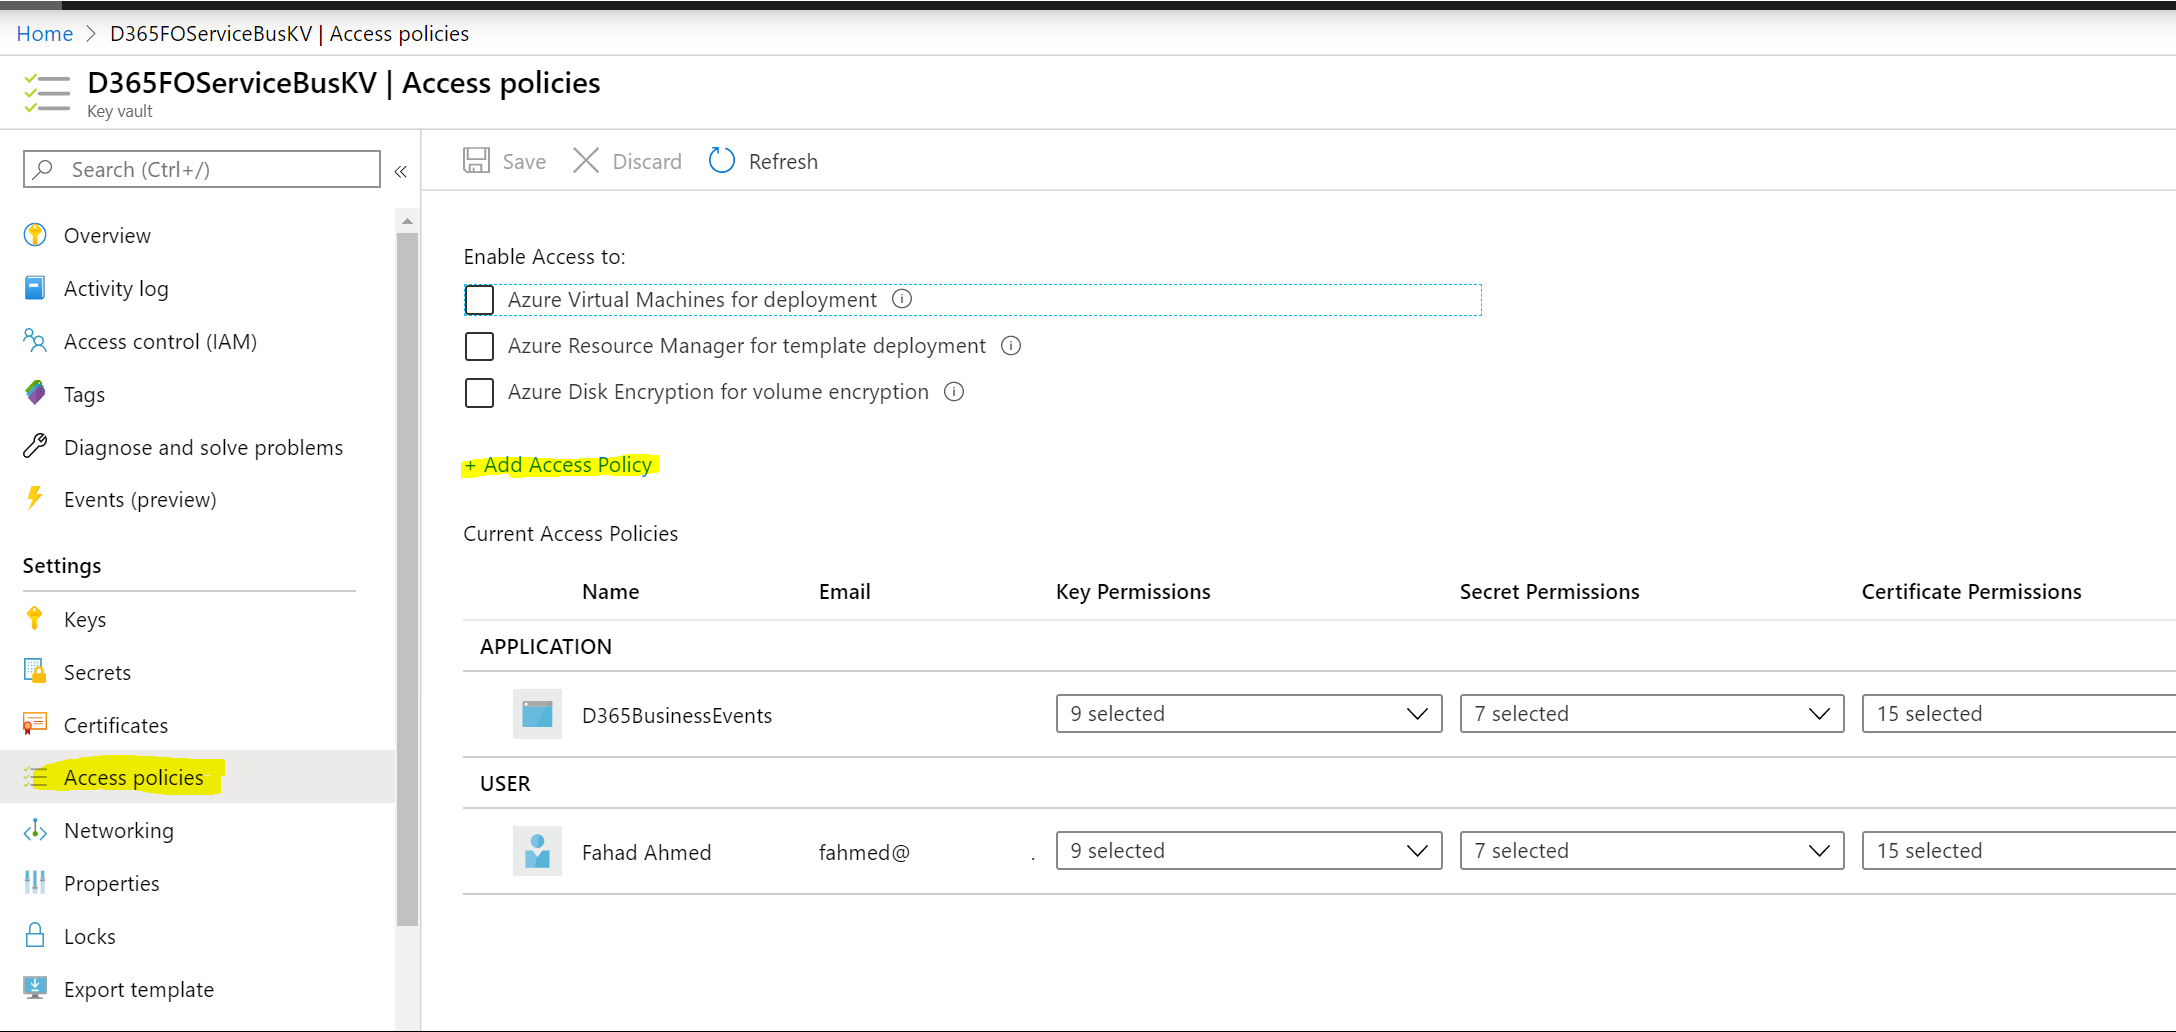This screenshot has width=2176, height=1032.
Task: Click the Secrets icon under Settings
Action: pos(35,671)
